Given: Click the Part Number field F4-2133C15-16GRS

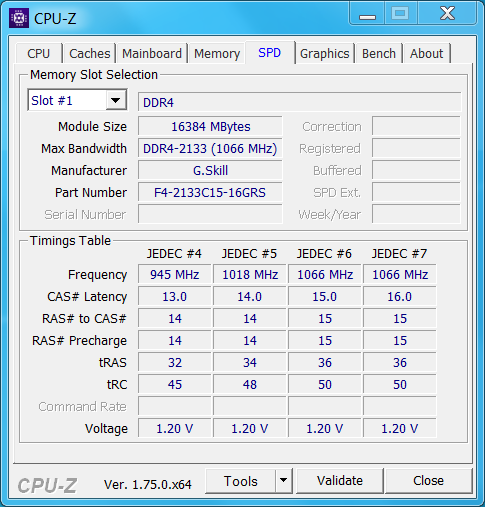Looking at the screenshot, I should 210,192.
